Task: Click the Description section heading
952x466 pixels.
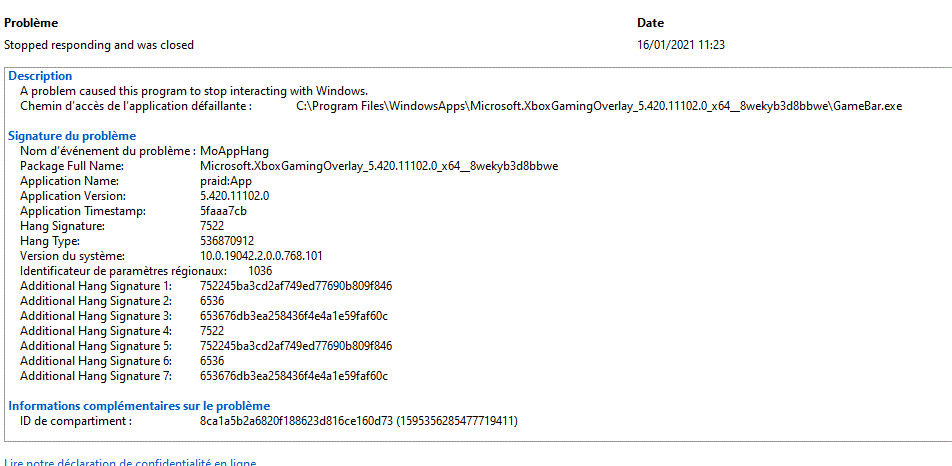Action: pos(40,76)
